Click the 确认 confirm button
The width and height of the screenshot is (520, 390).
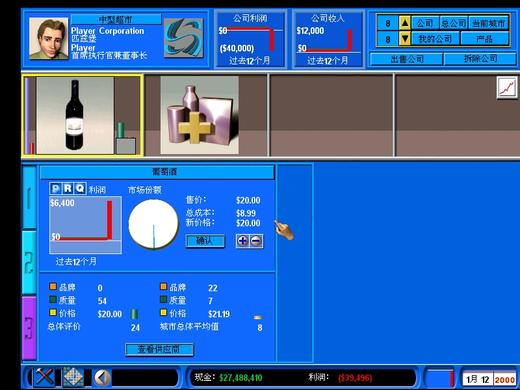205,241
